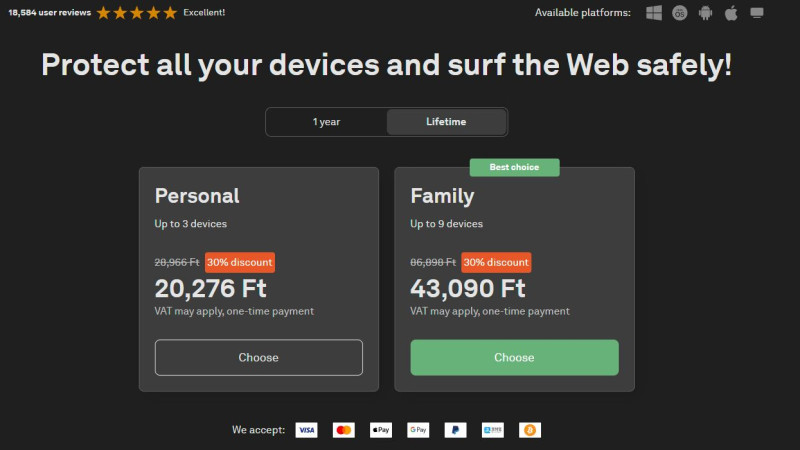Click the Best choice badge
The image size is (800, 450).
click(514, 167)
